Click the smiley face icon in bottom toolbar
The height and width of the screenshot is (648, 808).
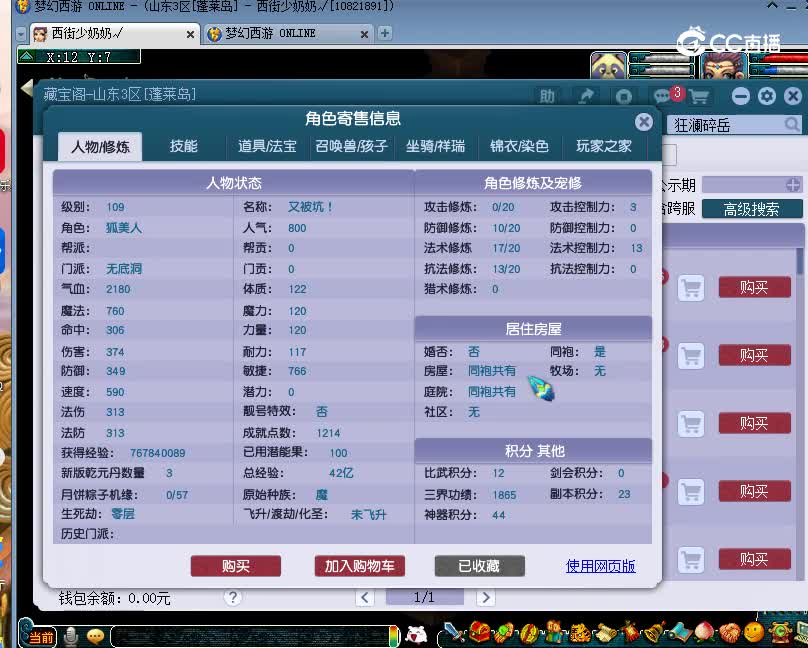(x=753, y=633)
